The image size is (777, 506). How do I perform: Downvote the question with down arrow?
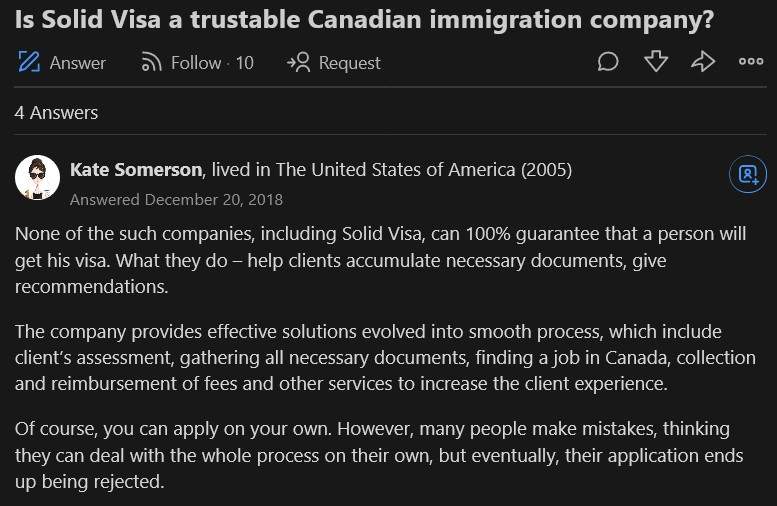click(x=656, y=62)
